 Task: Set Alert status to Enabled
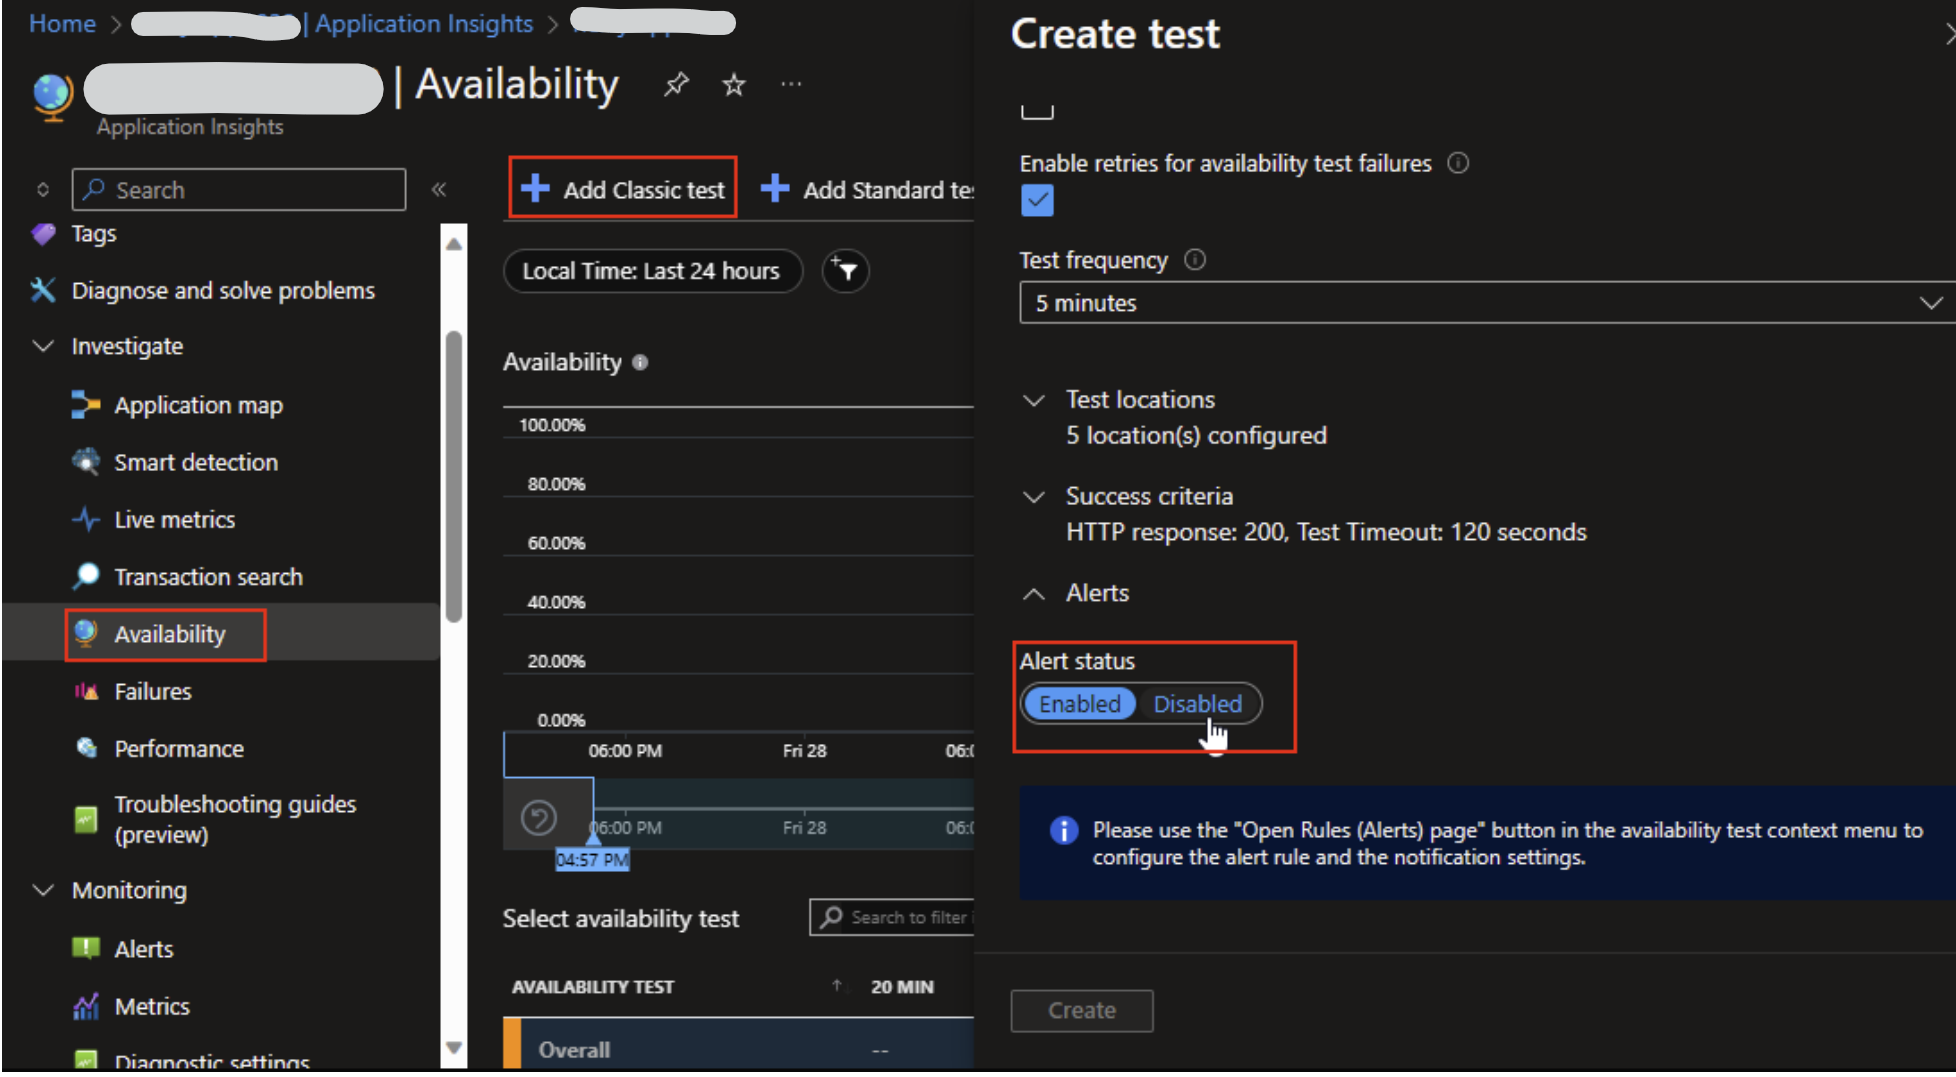tap(1080, 704)
